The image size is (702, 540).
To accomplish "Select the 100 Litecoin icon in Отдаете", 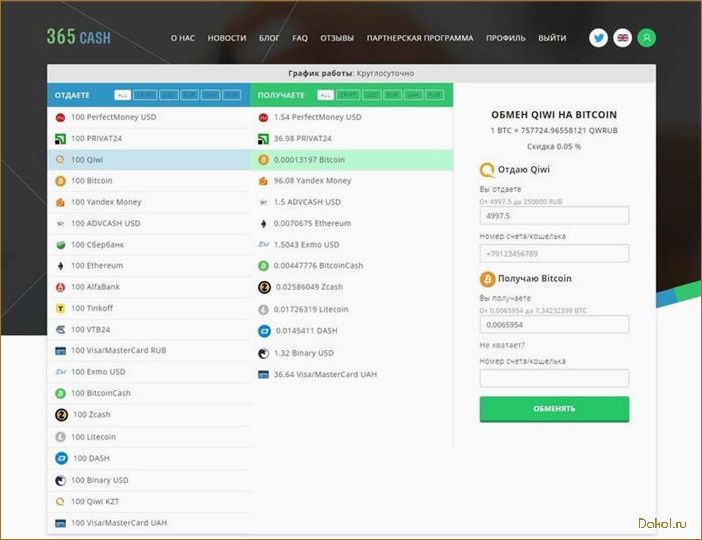I will tap(60, 437).
